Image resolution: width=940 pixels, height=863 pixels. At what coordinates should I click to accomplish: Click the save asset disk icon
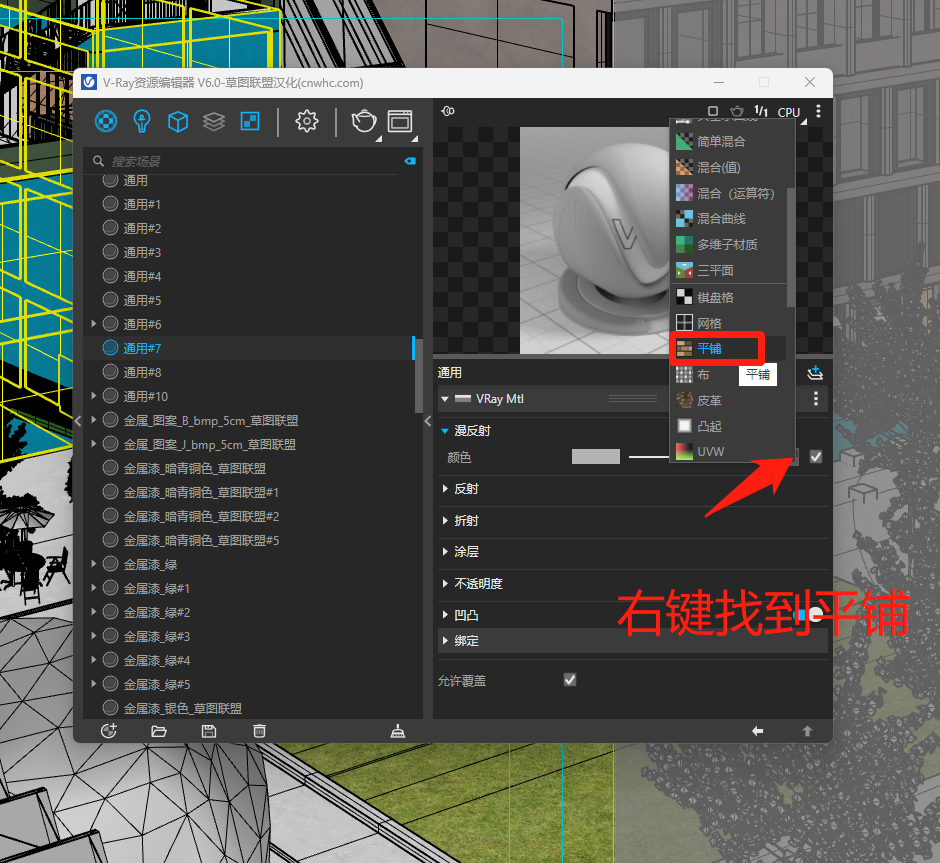[209, 731]
